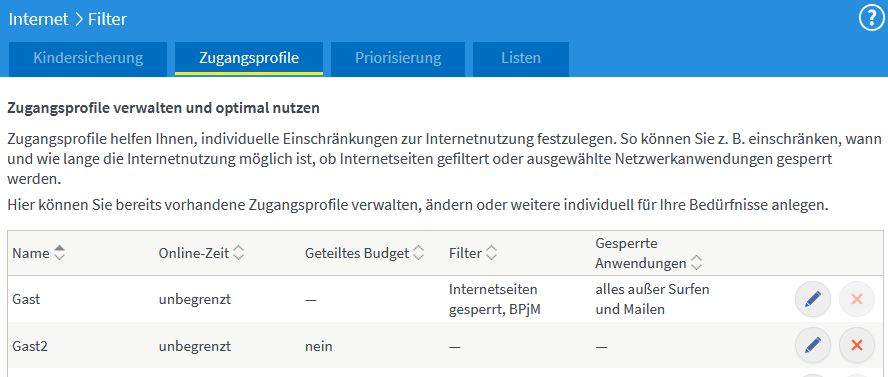888x377 pixels.
Task: Go to the Listen tab
Action: pos(520,58)
